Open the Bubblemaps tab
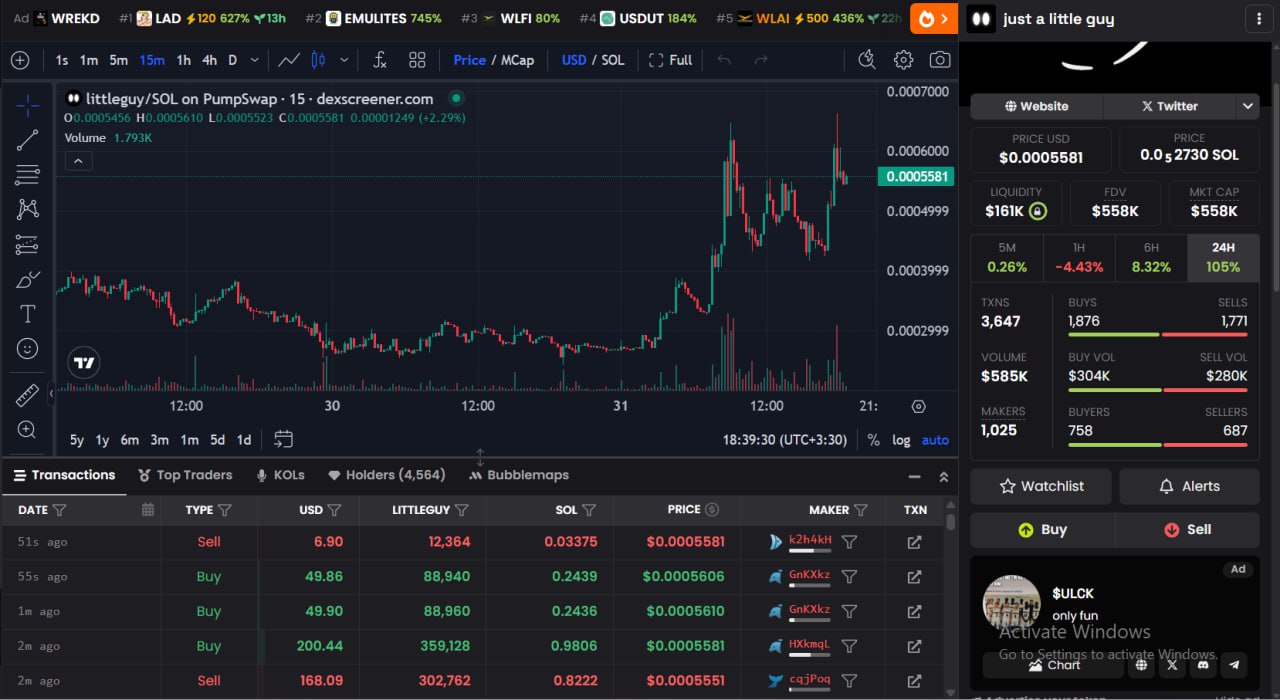The width and height of the screenshot is (1280, 700). coord(519,475)
